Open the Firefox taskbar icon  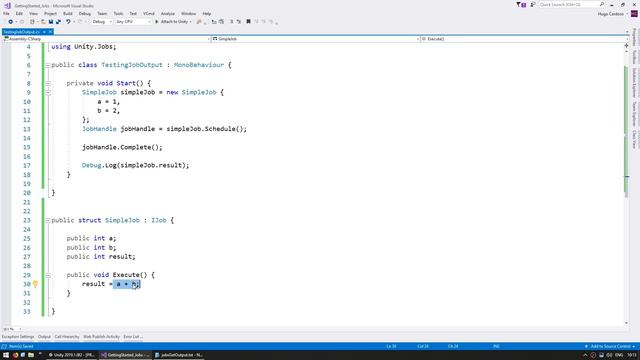16,355
